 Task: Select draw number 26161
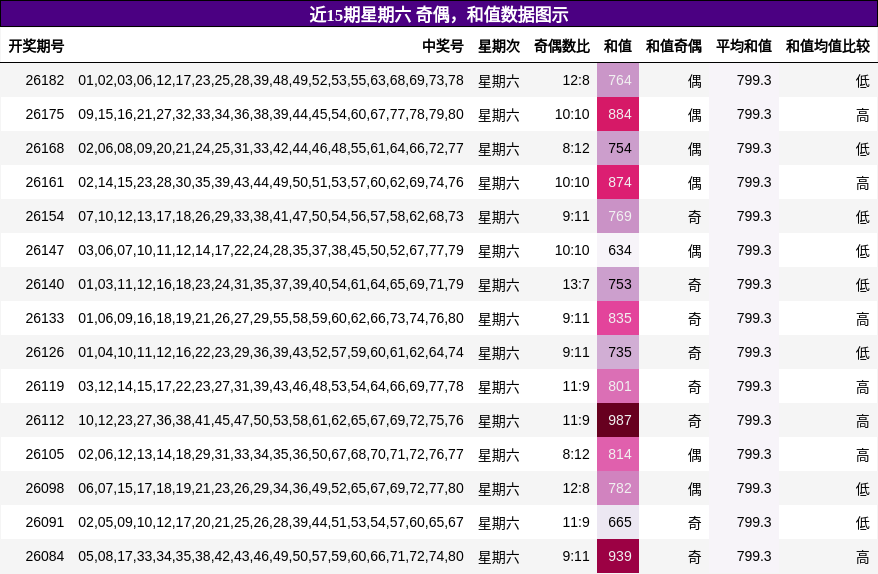(x=45, y=183)
